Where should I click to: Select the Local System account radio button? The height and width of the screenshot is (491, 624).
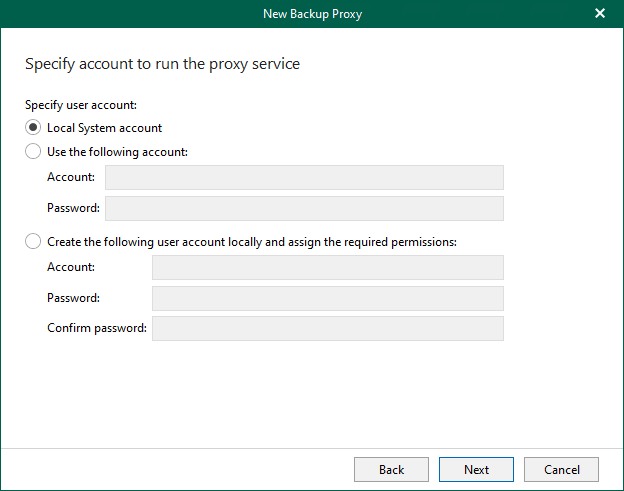(x=33, y=128)
